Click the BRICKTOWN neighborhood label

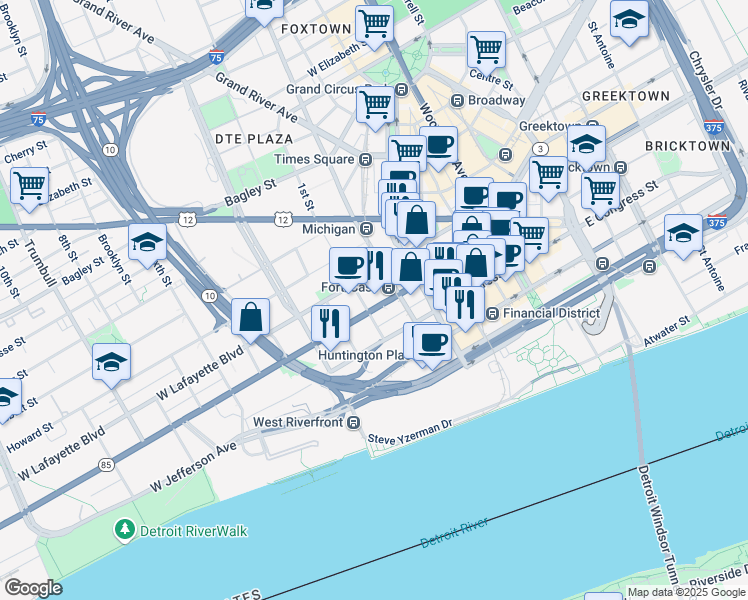(x=687, y=146)
